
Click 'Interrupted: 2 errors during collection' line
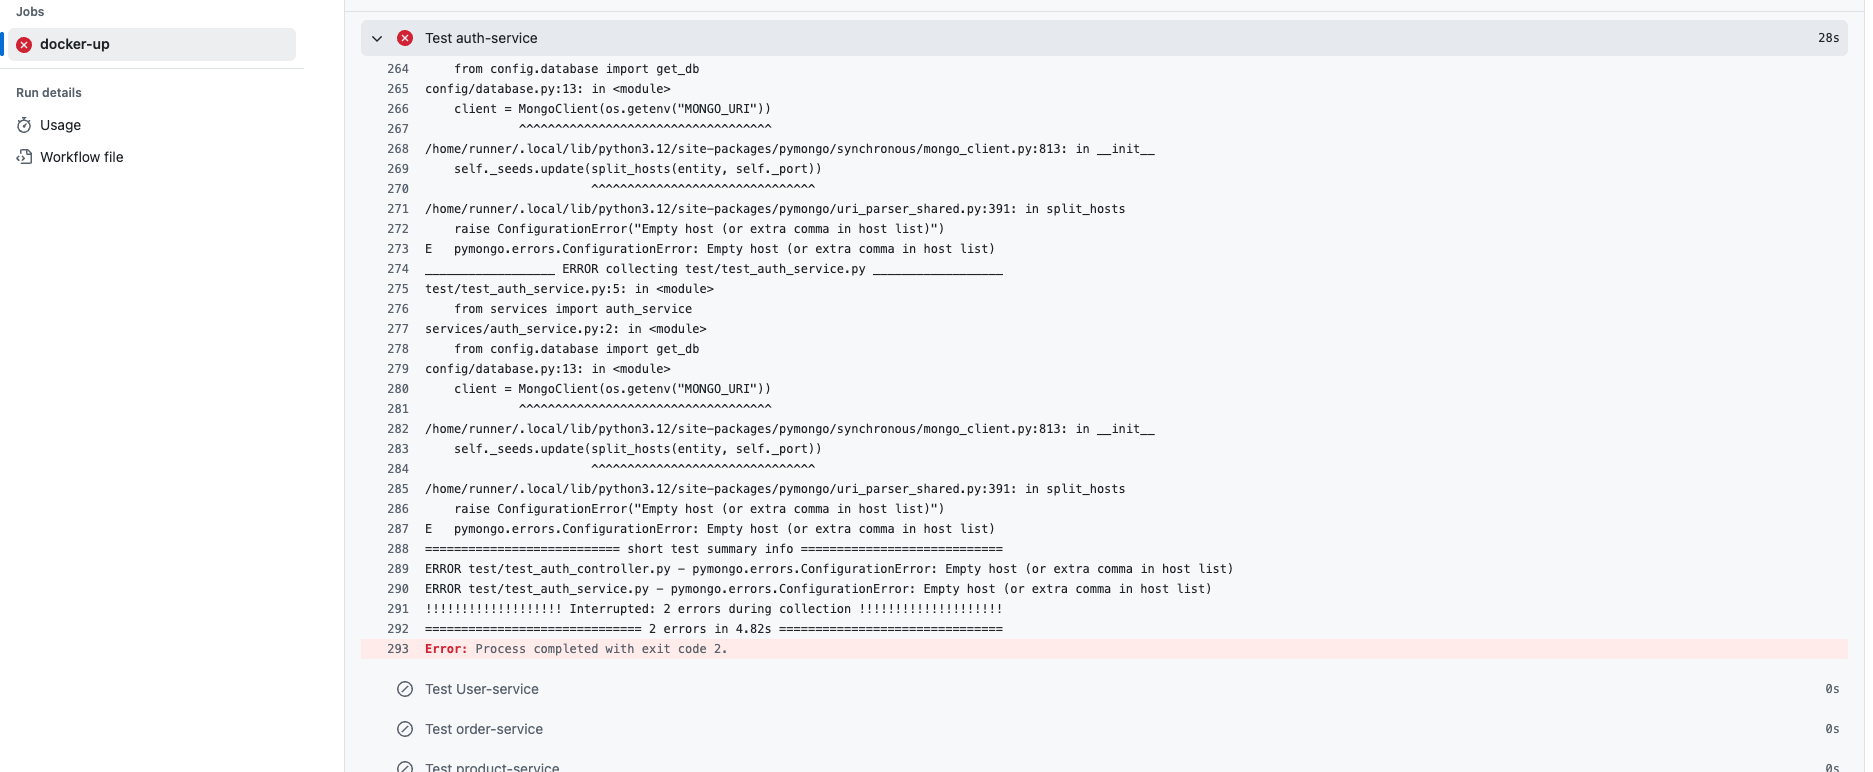click(714, 609)
